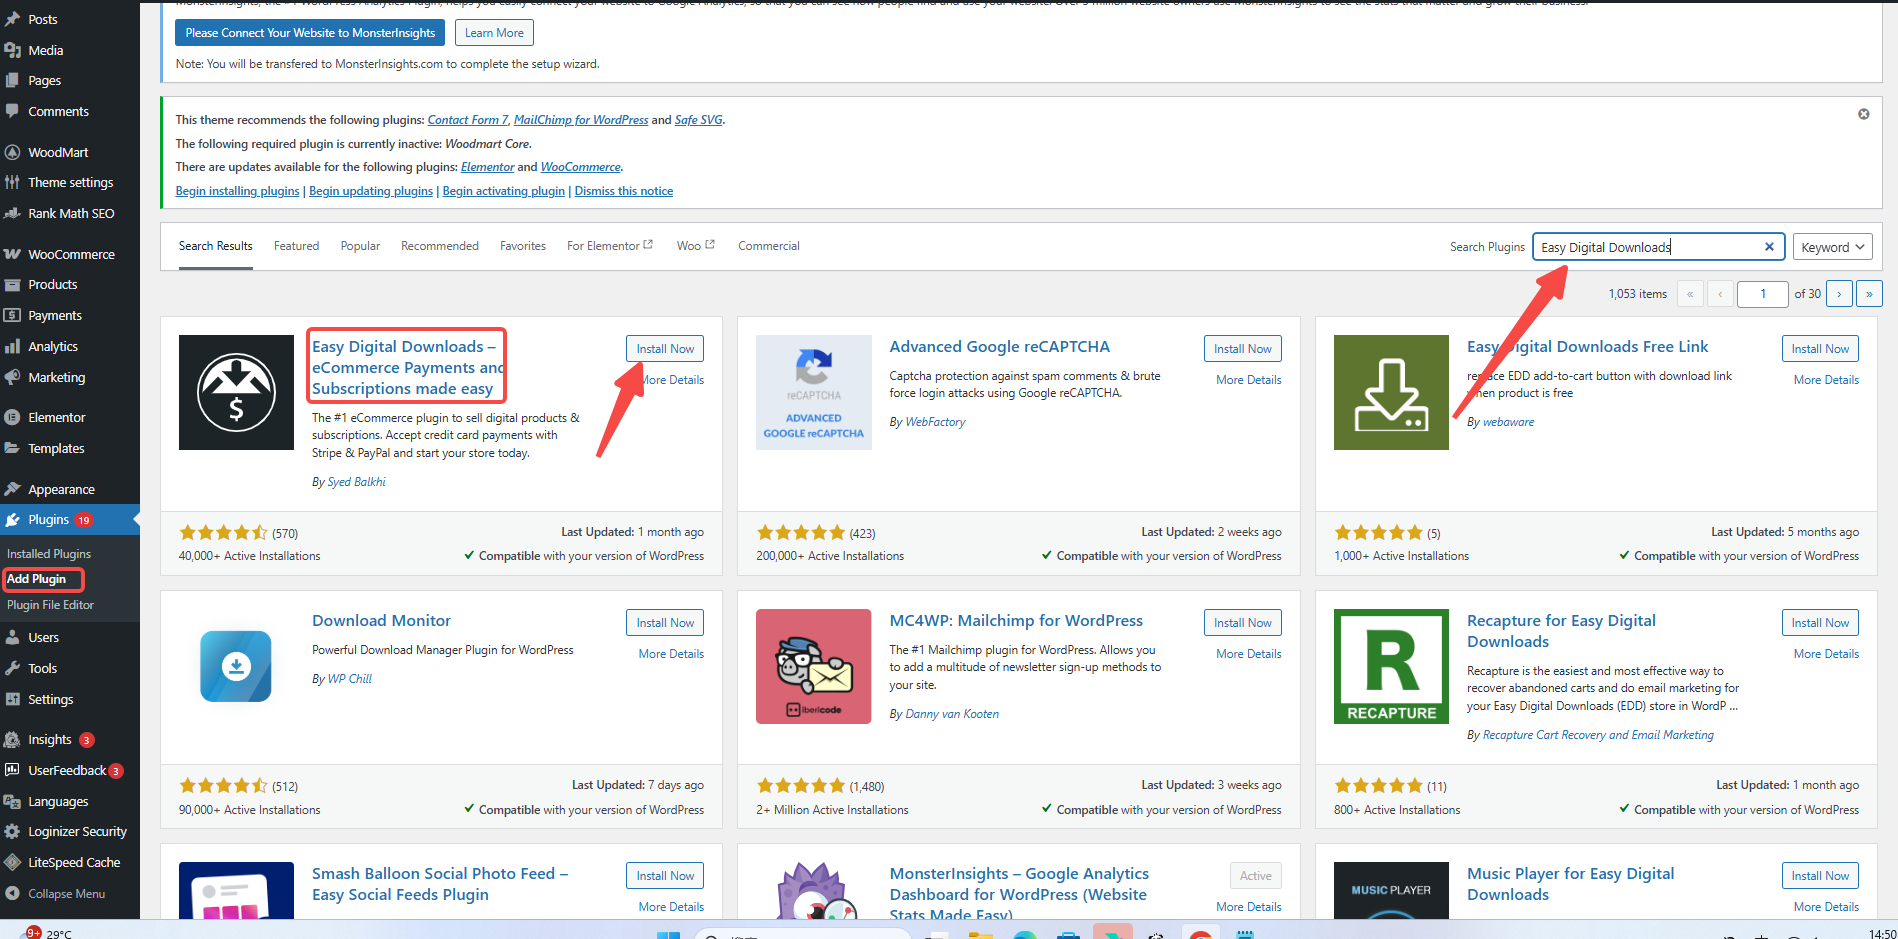The height and width of the screenshot is (939, 1898).
Task: Open the Popular plugins tab
Action: [x=360, y=246]
